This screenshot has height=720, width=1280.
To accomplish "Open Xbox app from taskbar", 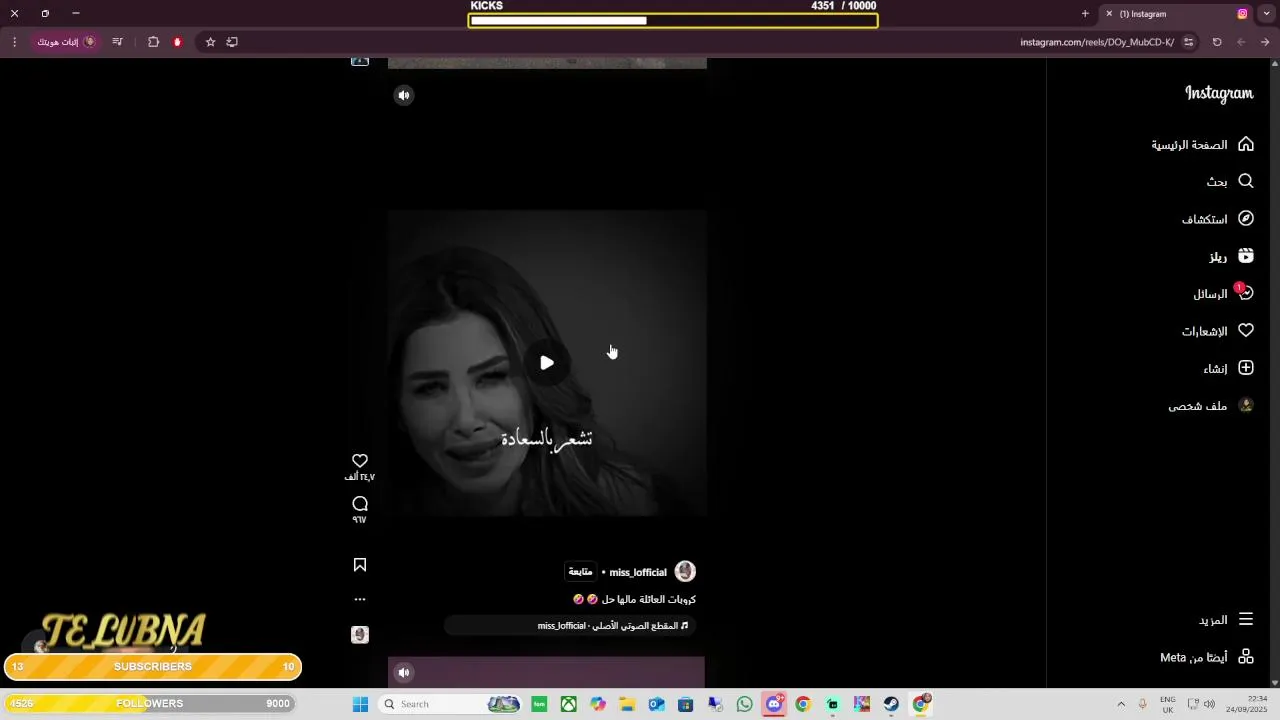I will (x=568, y=704).
